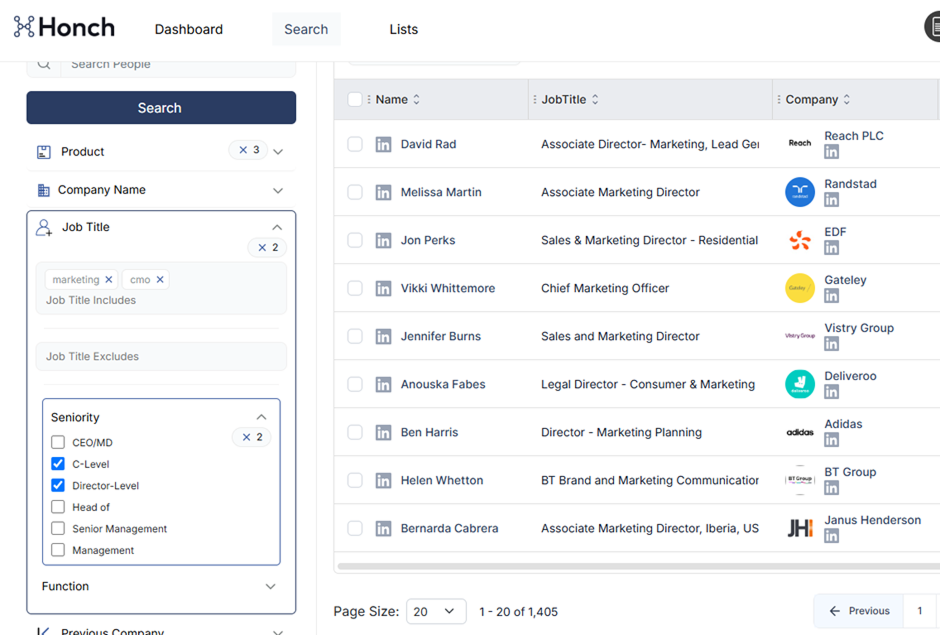The image size is (940, 635).
Task: Click the blue Search button
Action: pyautogui.click(x=161, y=108)
